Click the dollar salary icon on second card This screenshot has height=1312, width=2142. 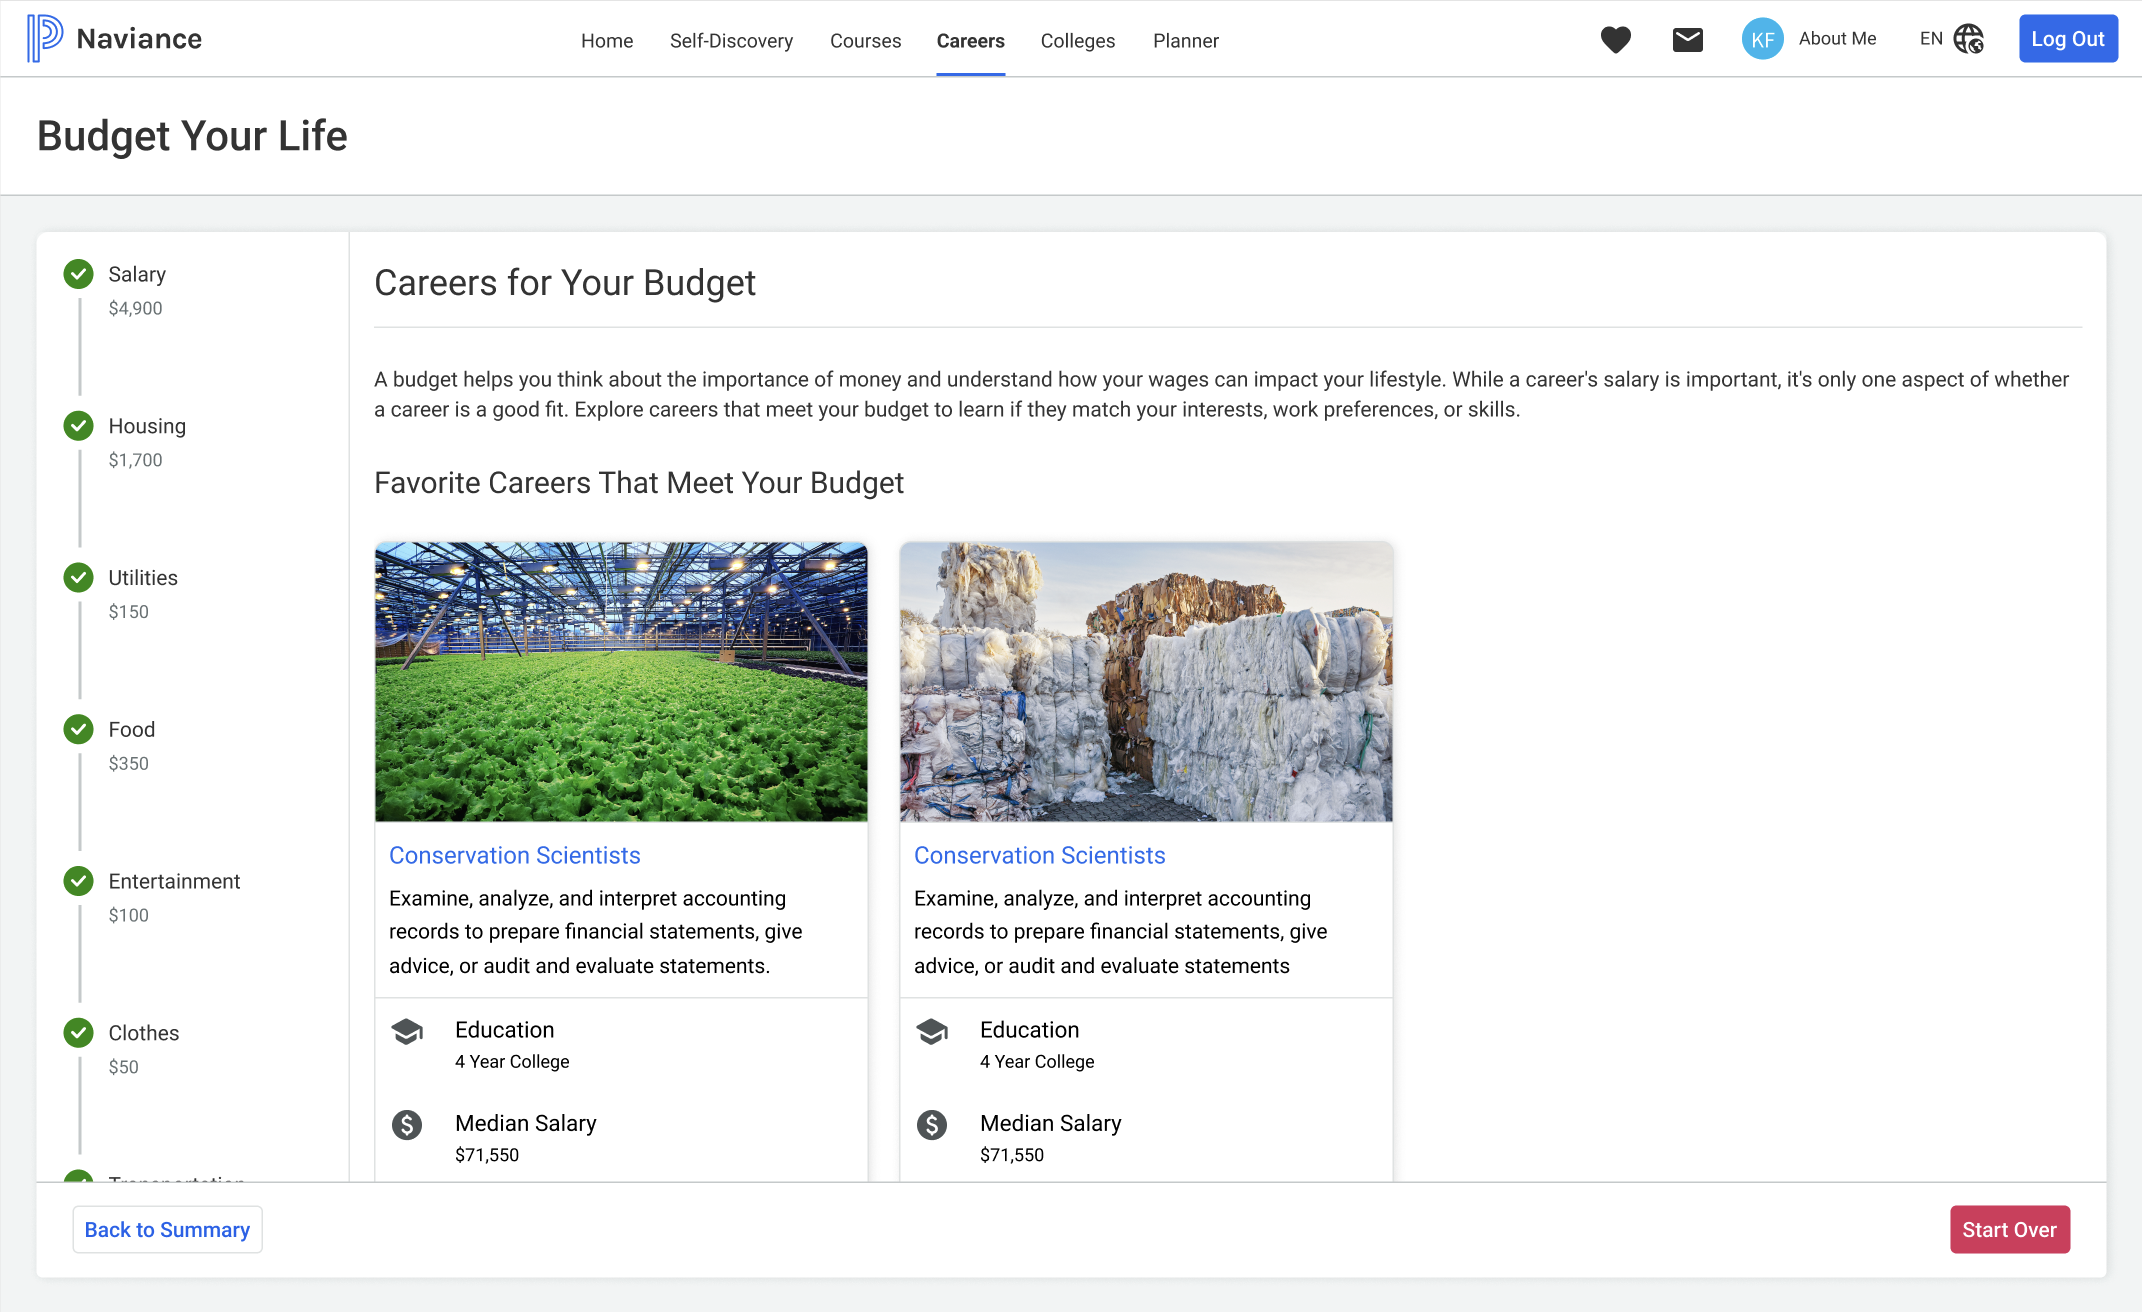point(932,1125)
